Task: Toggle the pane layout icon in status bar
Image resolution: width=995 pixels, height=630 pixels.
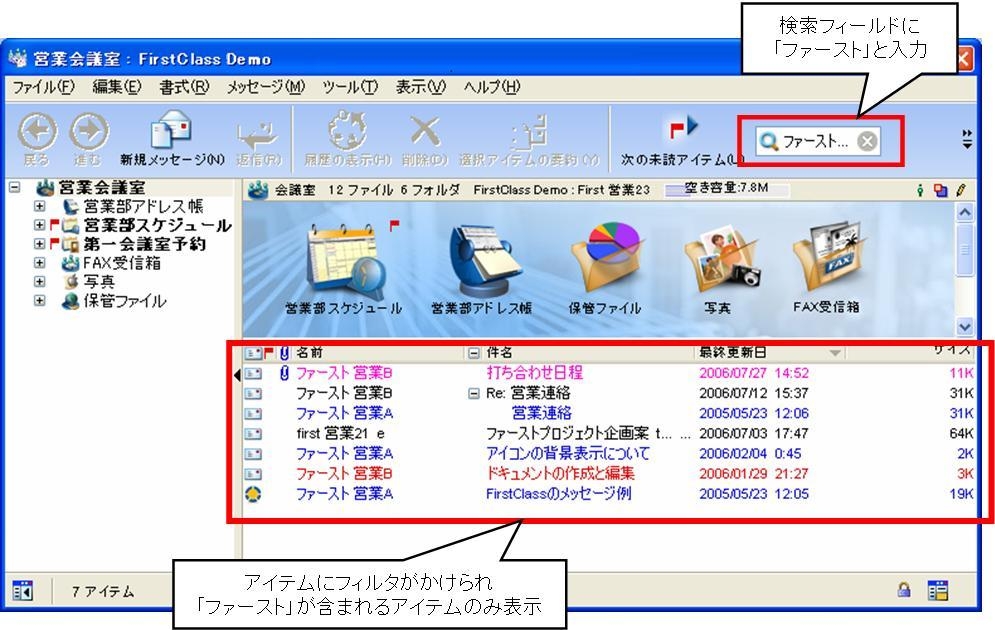Action: 23,590
